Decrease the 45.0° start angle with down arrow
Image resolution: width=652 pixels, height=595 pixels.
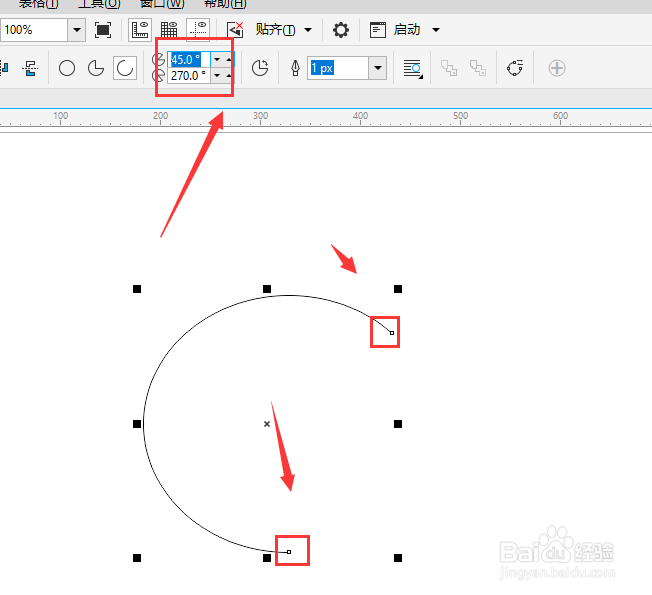click(x=217, y=59)
